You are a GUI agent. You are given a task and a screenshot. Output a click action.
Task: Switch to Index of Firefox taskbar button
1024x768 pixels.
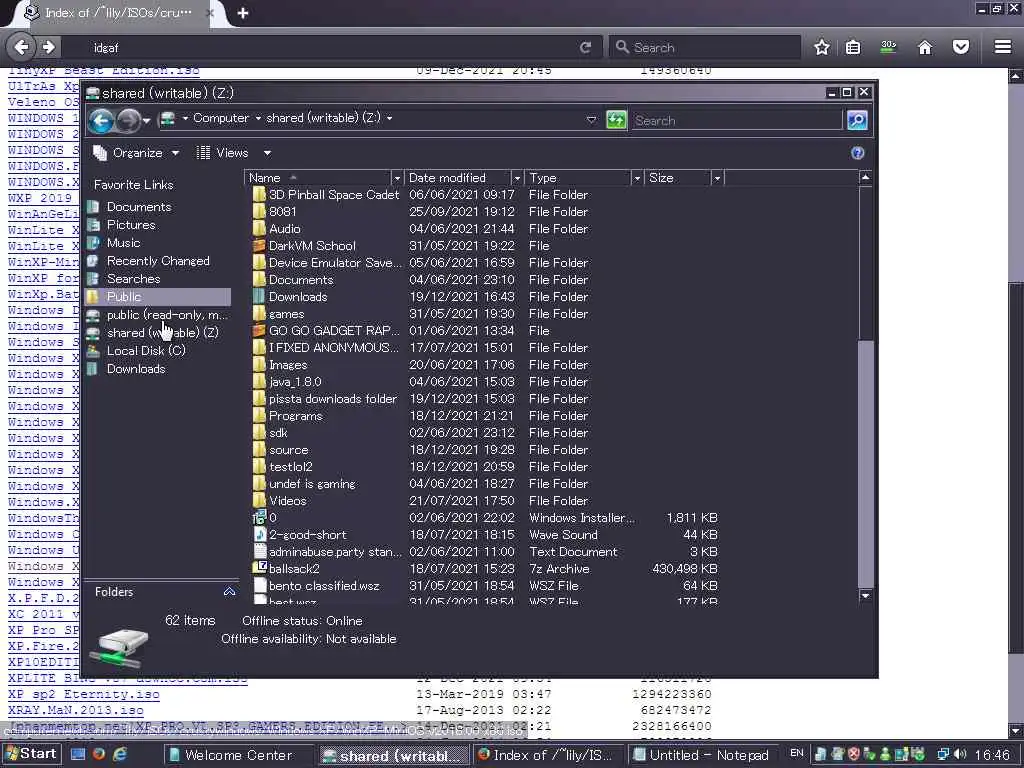tap(546, 755)
